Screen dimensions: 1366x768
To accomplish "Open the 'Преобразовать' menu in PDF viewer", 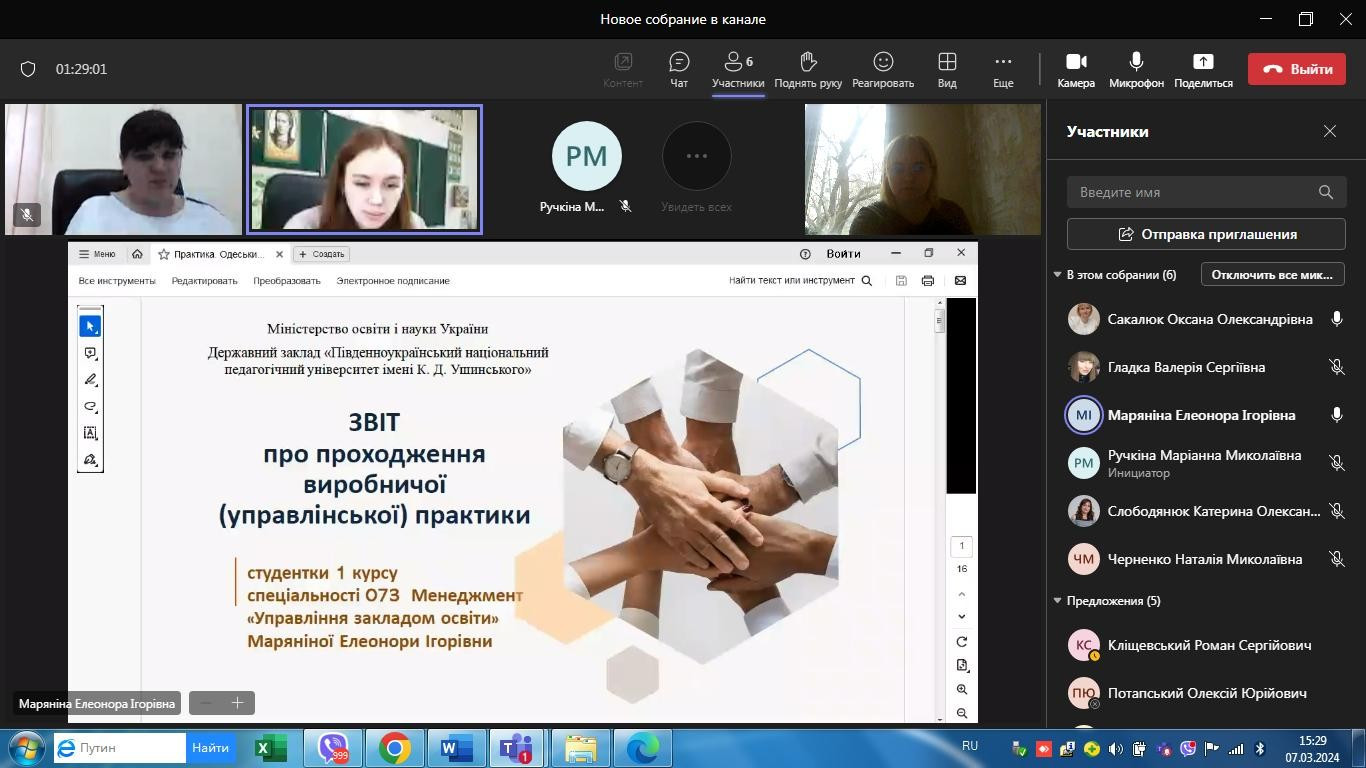I will [x=287, y=281].
